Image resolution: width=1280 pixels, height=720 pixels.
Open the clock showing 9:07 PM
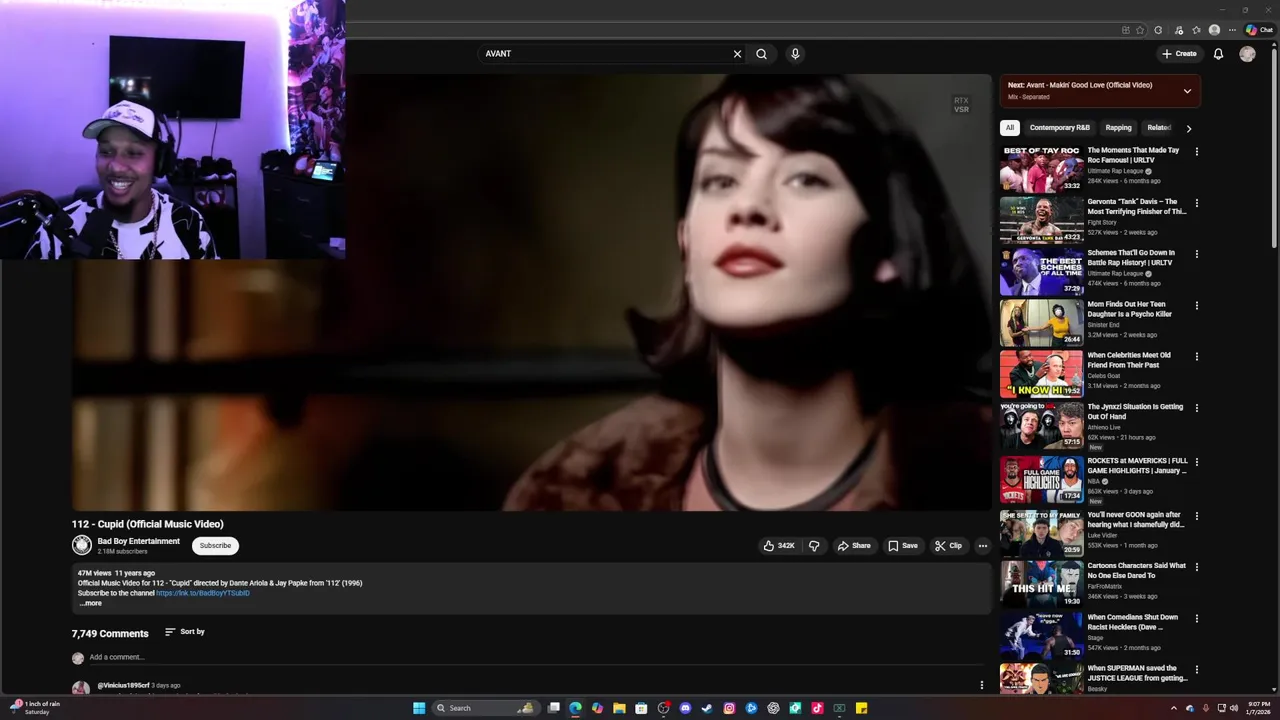coord(1259,708)
